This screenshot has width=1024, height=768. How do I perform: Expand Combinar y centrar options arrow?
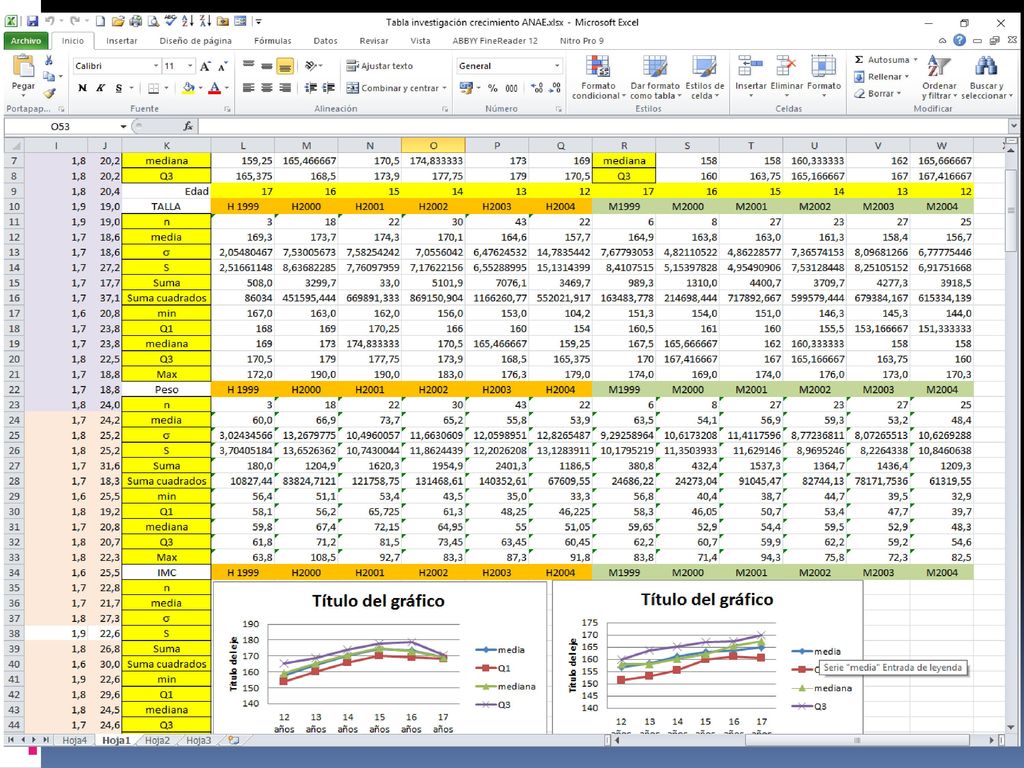pyautogui.click(x=445, y=88)
